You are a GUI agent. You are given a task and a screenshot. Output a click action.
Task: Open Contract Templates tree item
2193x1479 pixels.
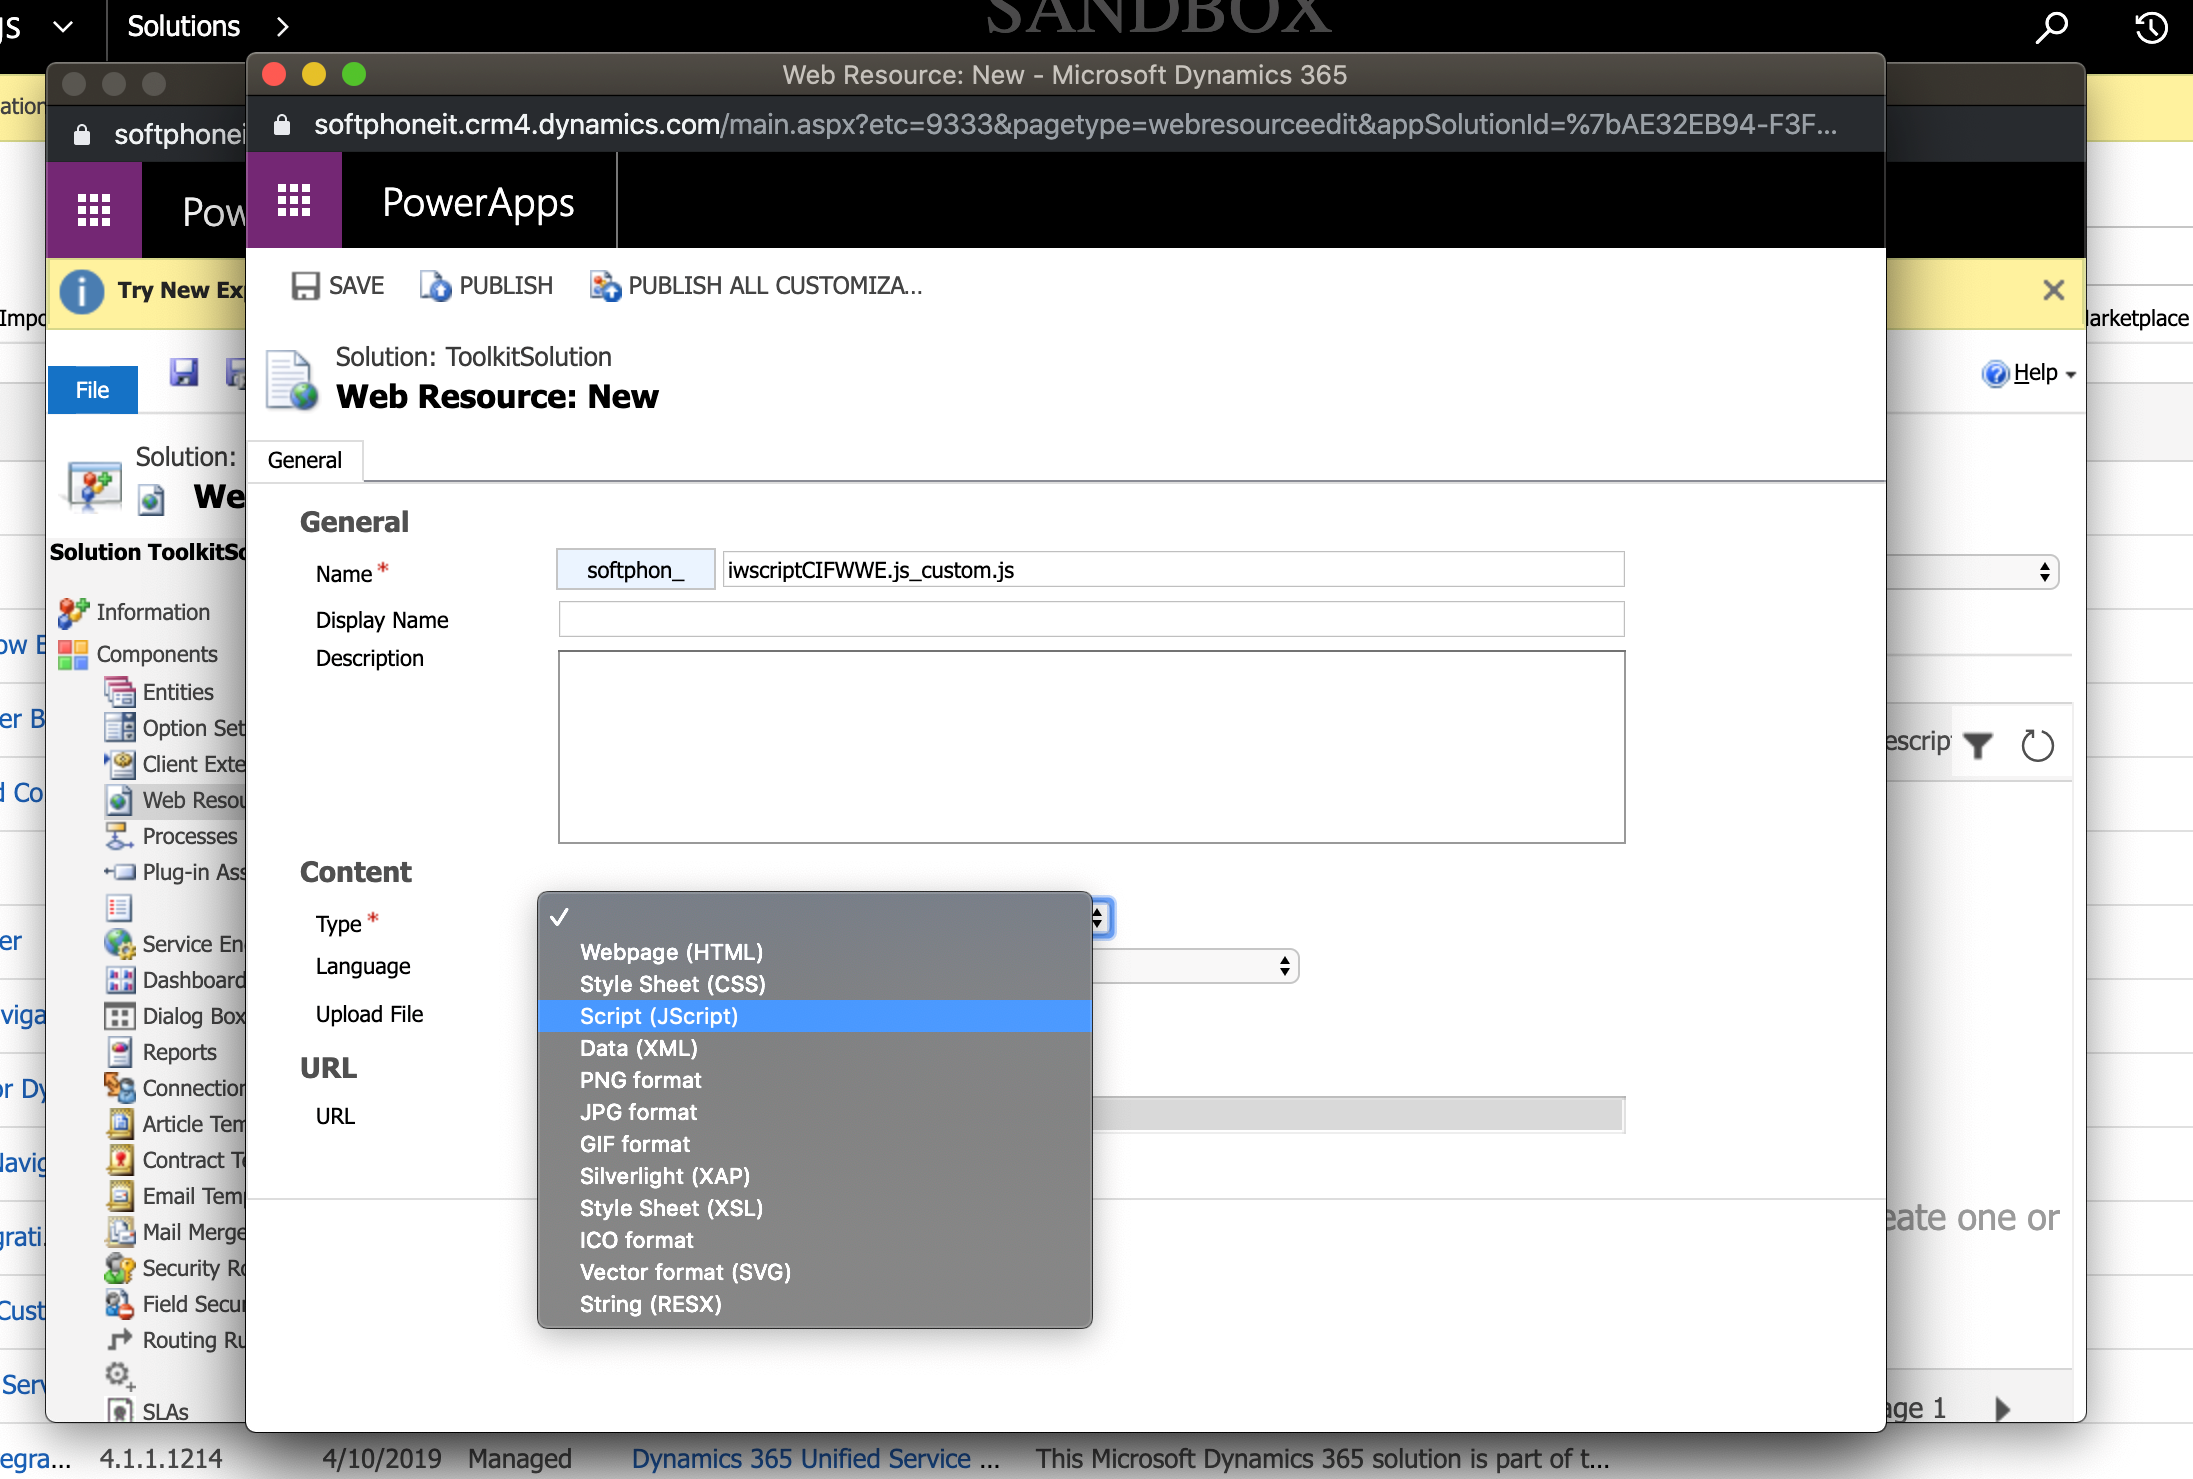point(175,1160)
